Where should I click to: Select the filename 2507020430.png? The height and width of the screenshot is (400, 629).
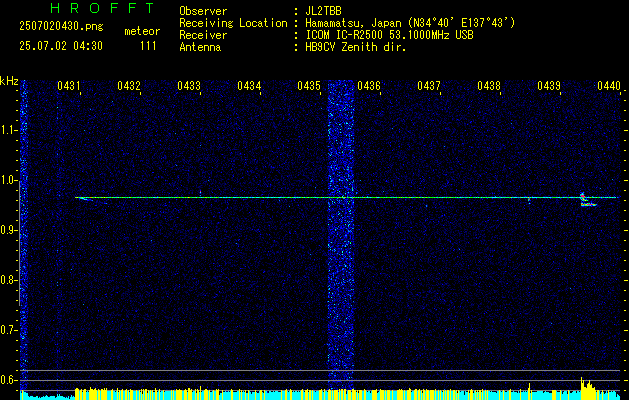click(x=61, y=26)
